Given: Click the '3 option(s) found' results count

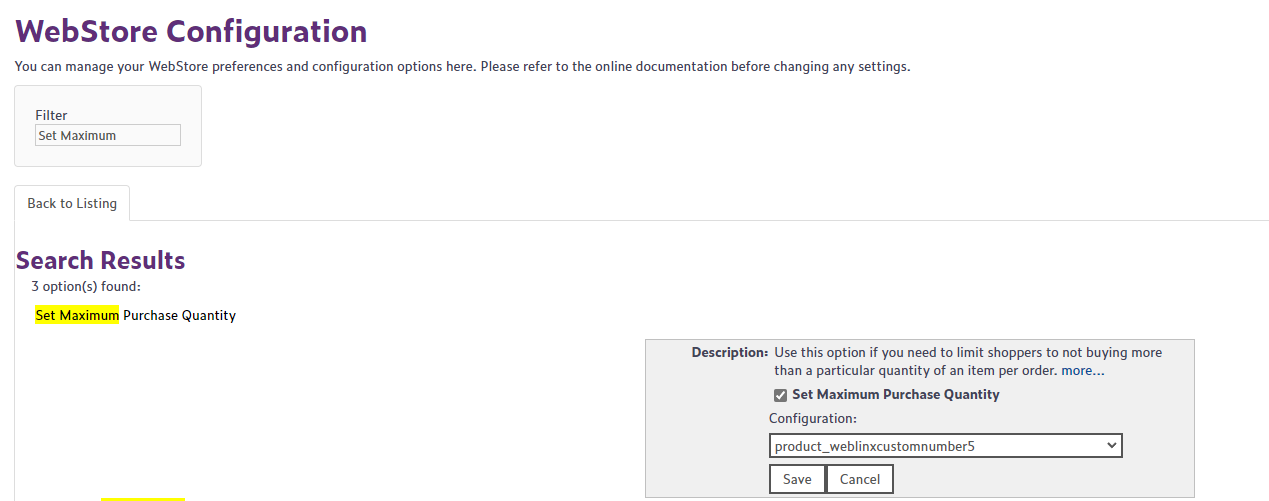Looking at the screenshot, I should click(x=86, y=286).
